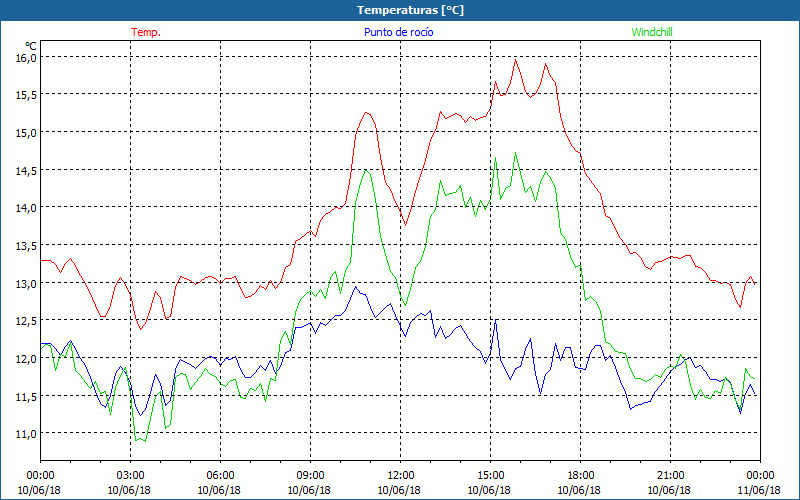800x500 pixels.
Task: Click the 15,0 value on y-axis
Action: pos(26,133)
